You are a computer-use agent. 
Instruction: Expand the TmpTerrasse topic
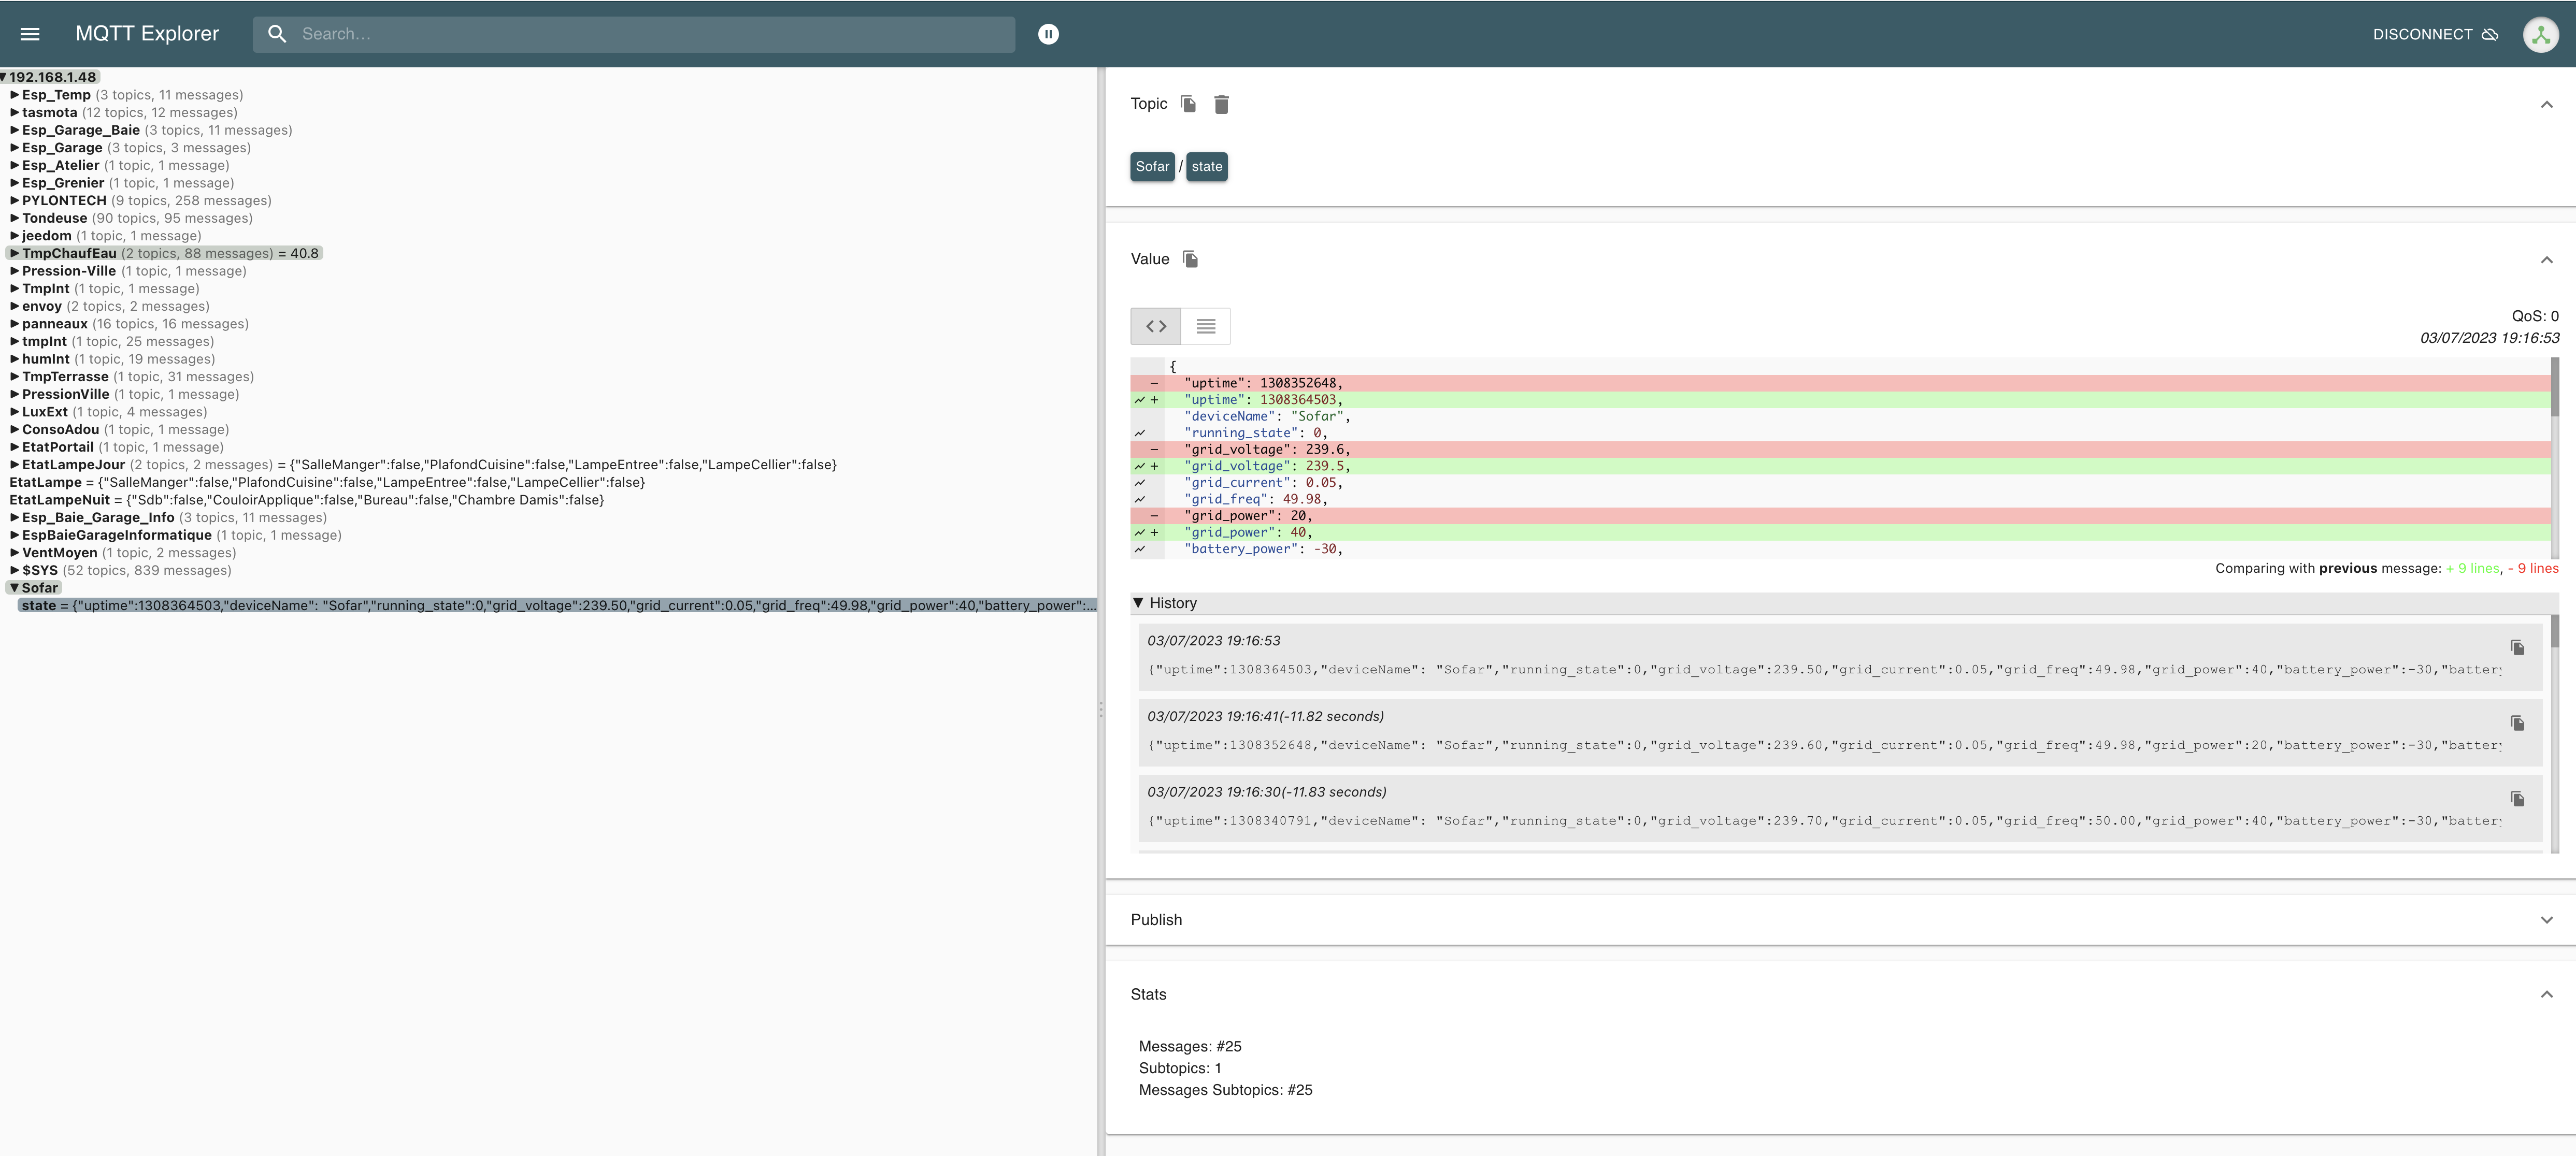15,377
